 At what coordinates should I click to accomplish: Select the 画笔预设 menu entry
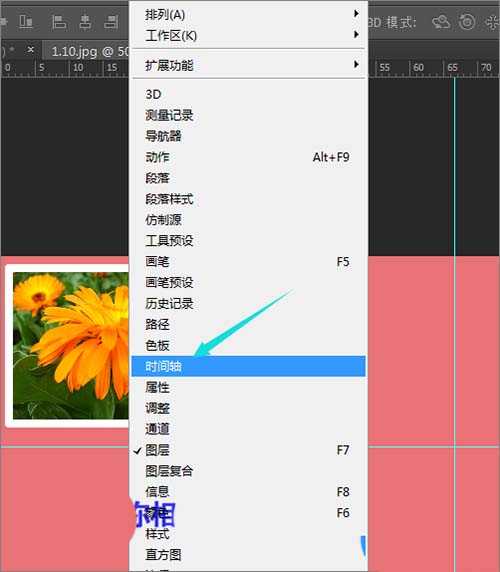tap(248, 282)
